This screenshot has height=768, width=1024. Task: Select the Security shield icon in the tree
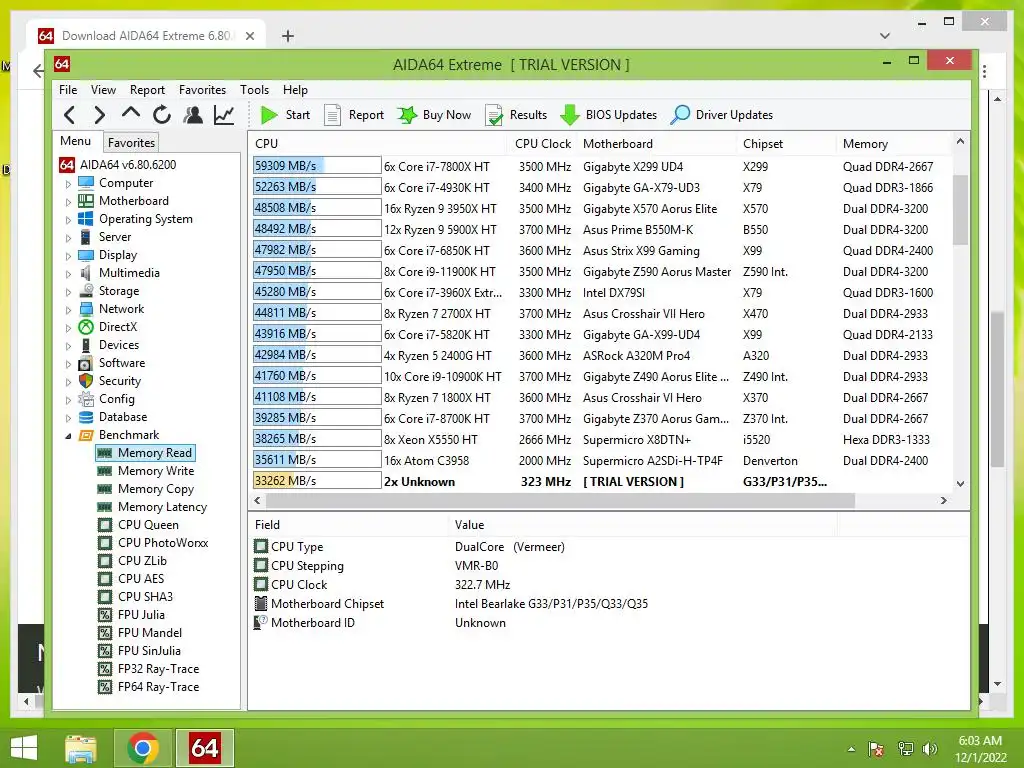pos(86,381)
